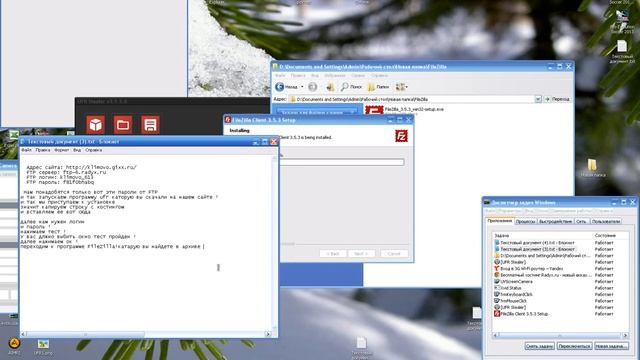Switch to Приложения tab in Task Manager
The height and width of the screenshot is (360, 640).
coord(500,221)
